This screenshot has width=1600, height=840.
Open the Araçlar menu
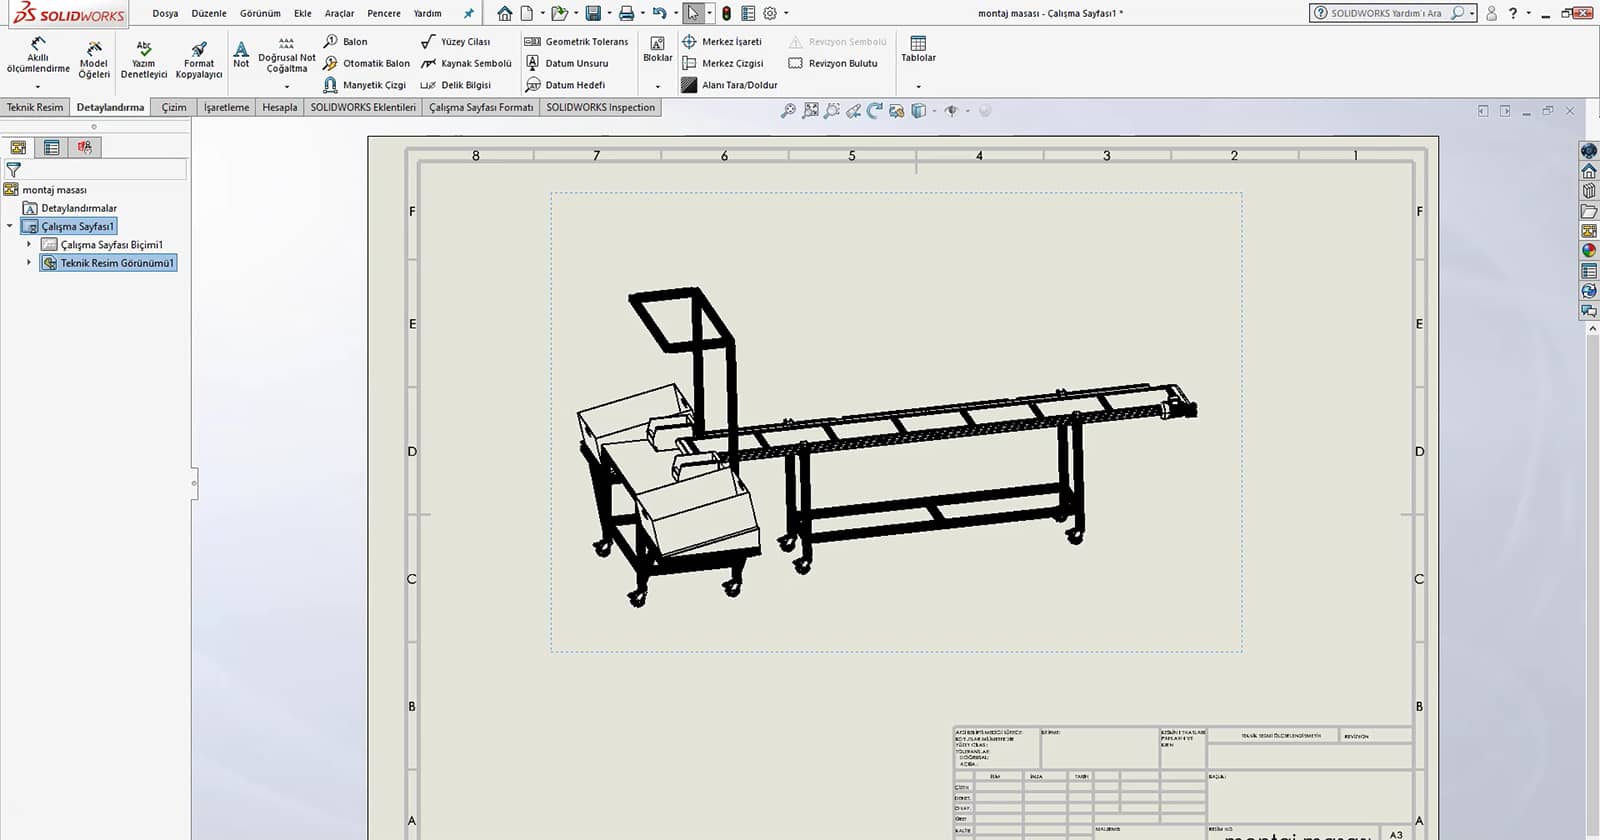tap(339, 14)
